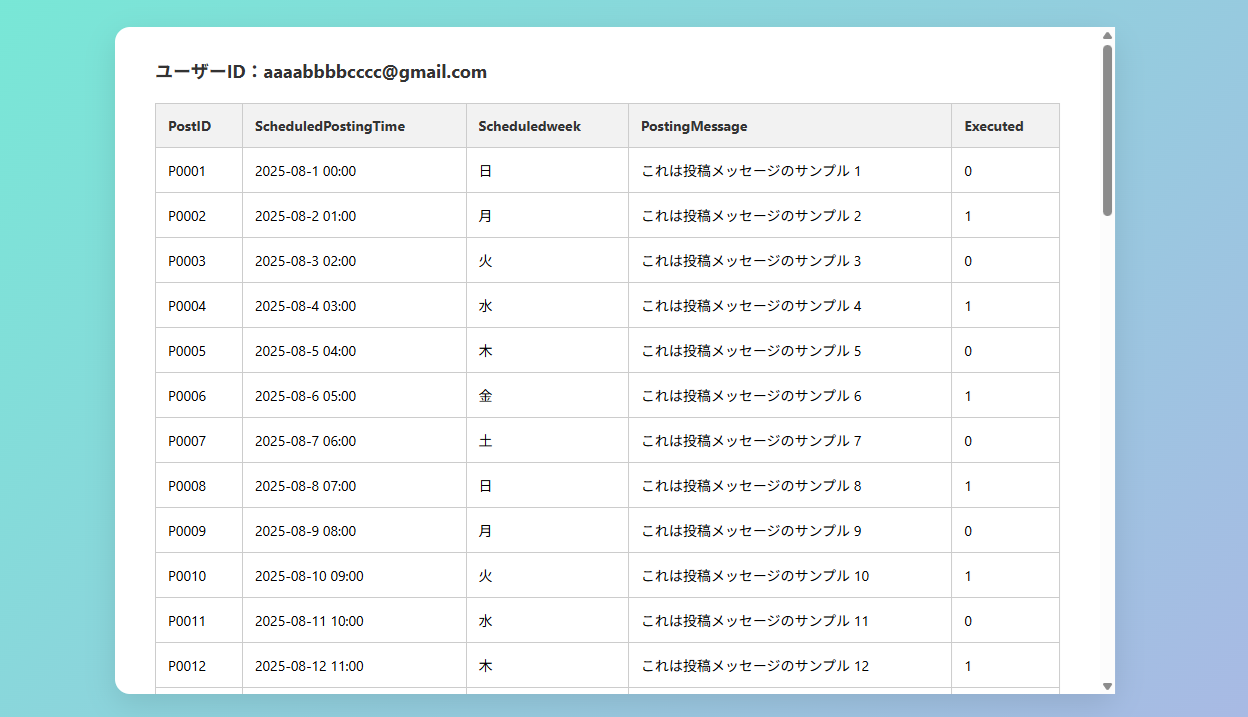Click the 火 weekday cell in row P0003
Image resolution: width=1248 pixels, height=717 pixels.
coord(547,261)
